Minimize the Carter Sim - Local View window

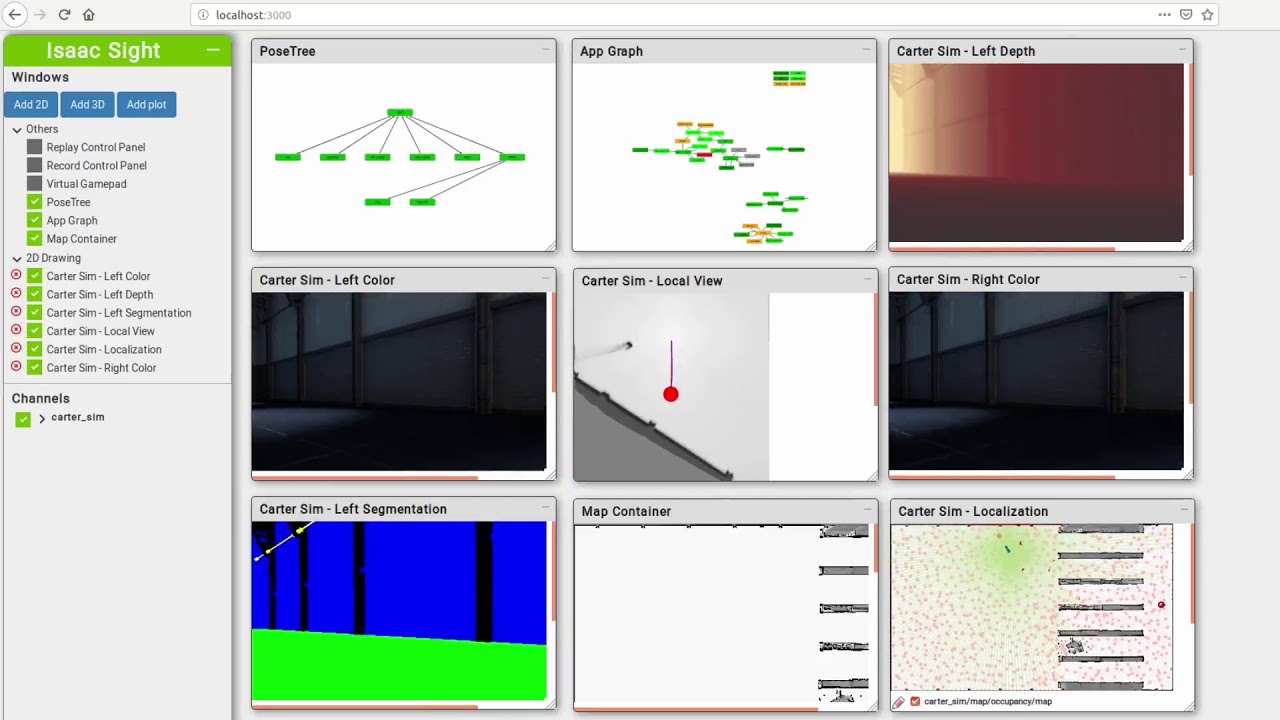867,279
